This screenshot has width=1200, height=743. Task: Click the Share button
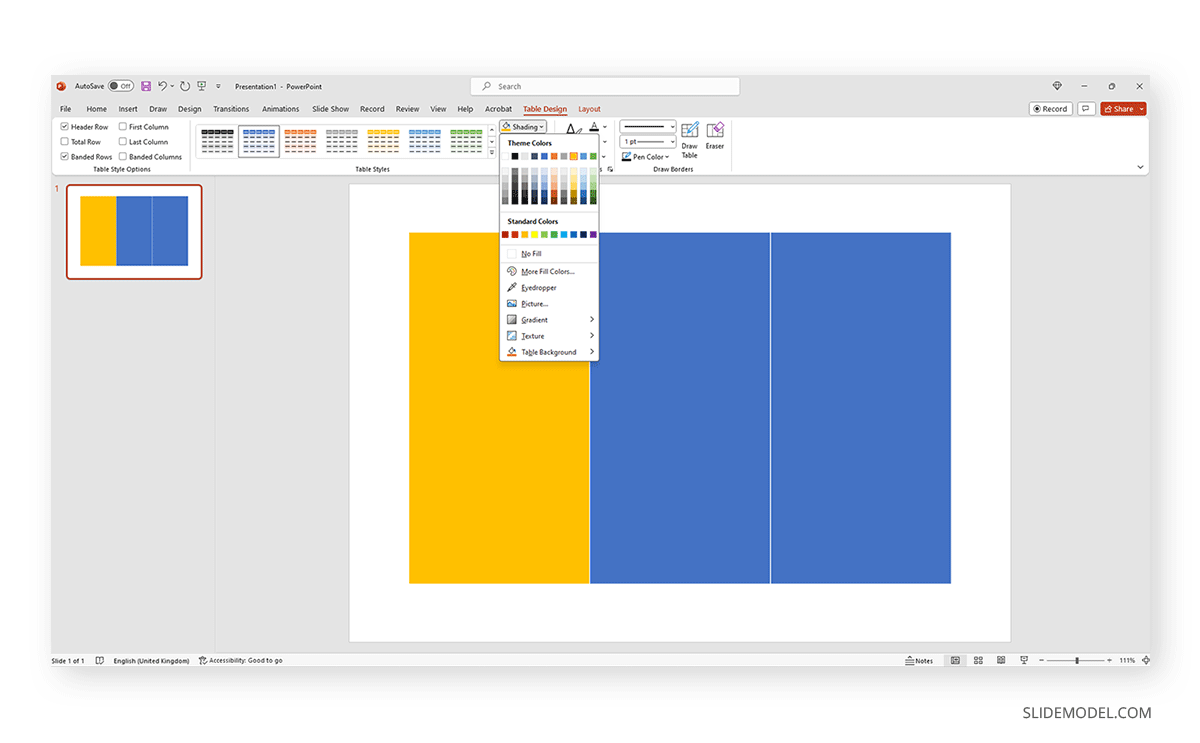[x=1123, y=109]
